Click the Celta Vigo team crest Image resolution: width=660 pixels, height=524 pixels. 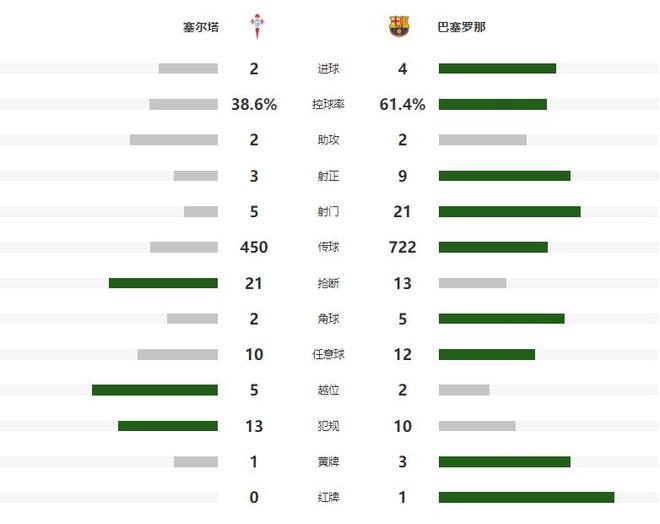coord(259,26)
